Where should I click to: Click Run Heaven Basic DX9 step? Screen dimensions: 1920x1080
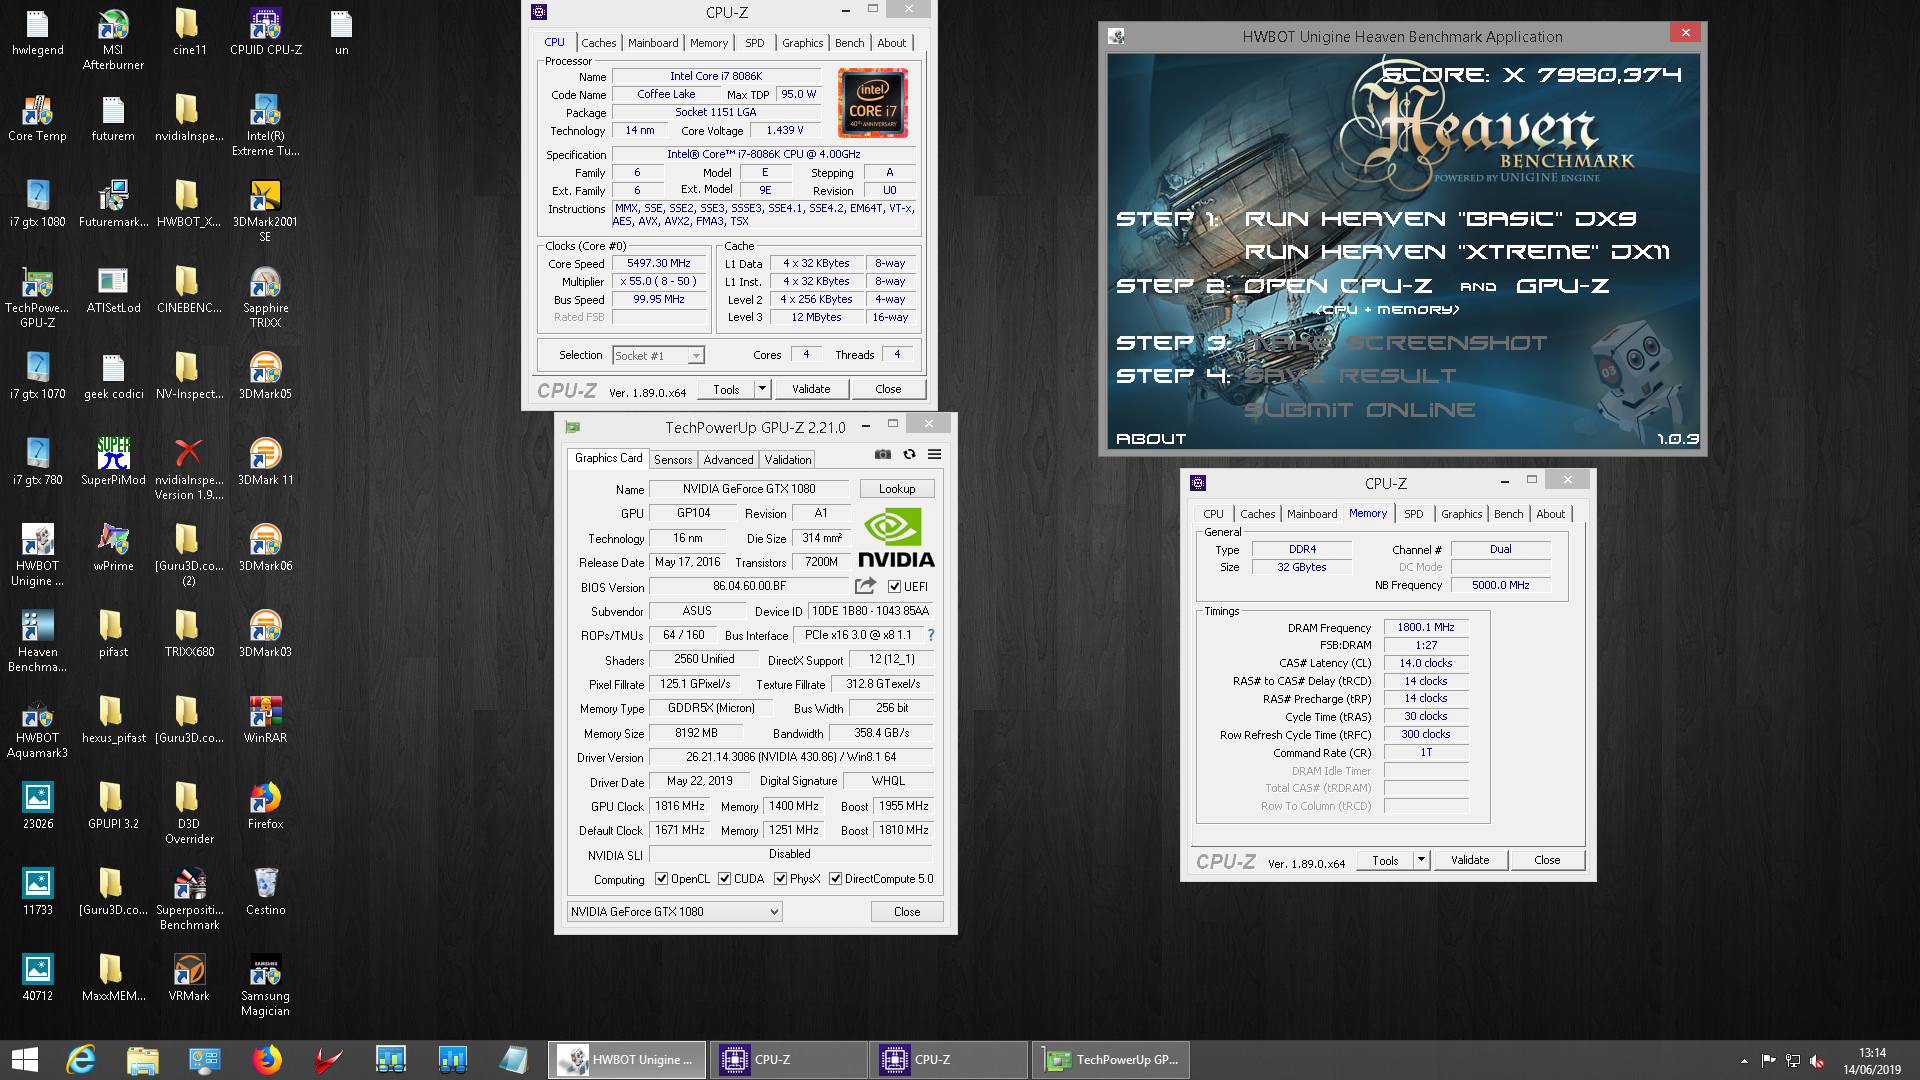tap(1441, 219)
